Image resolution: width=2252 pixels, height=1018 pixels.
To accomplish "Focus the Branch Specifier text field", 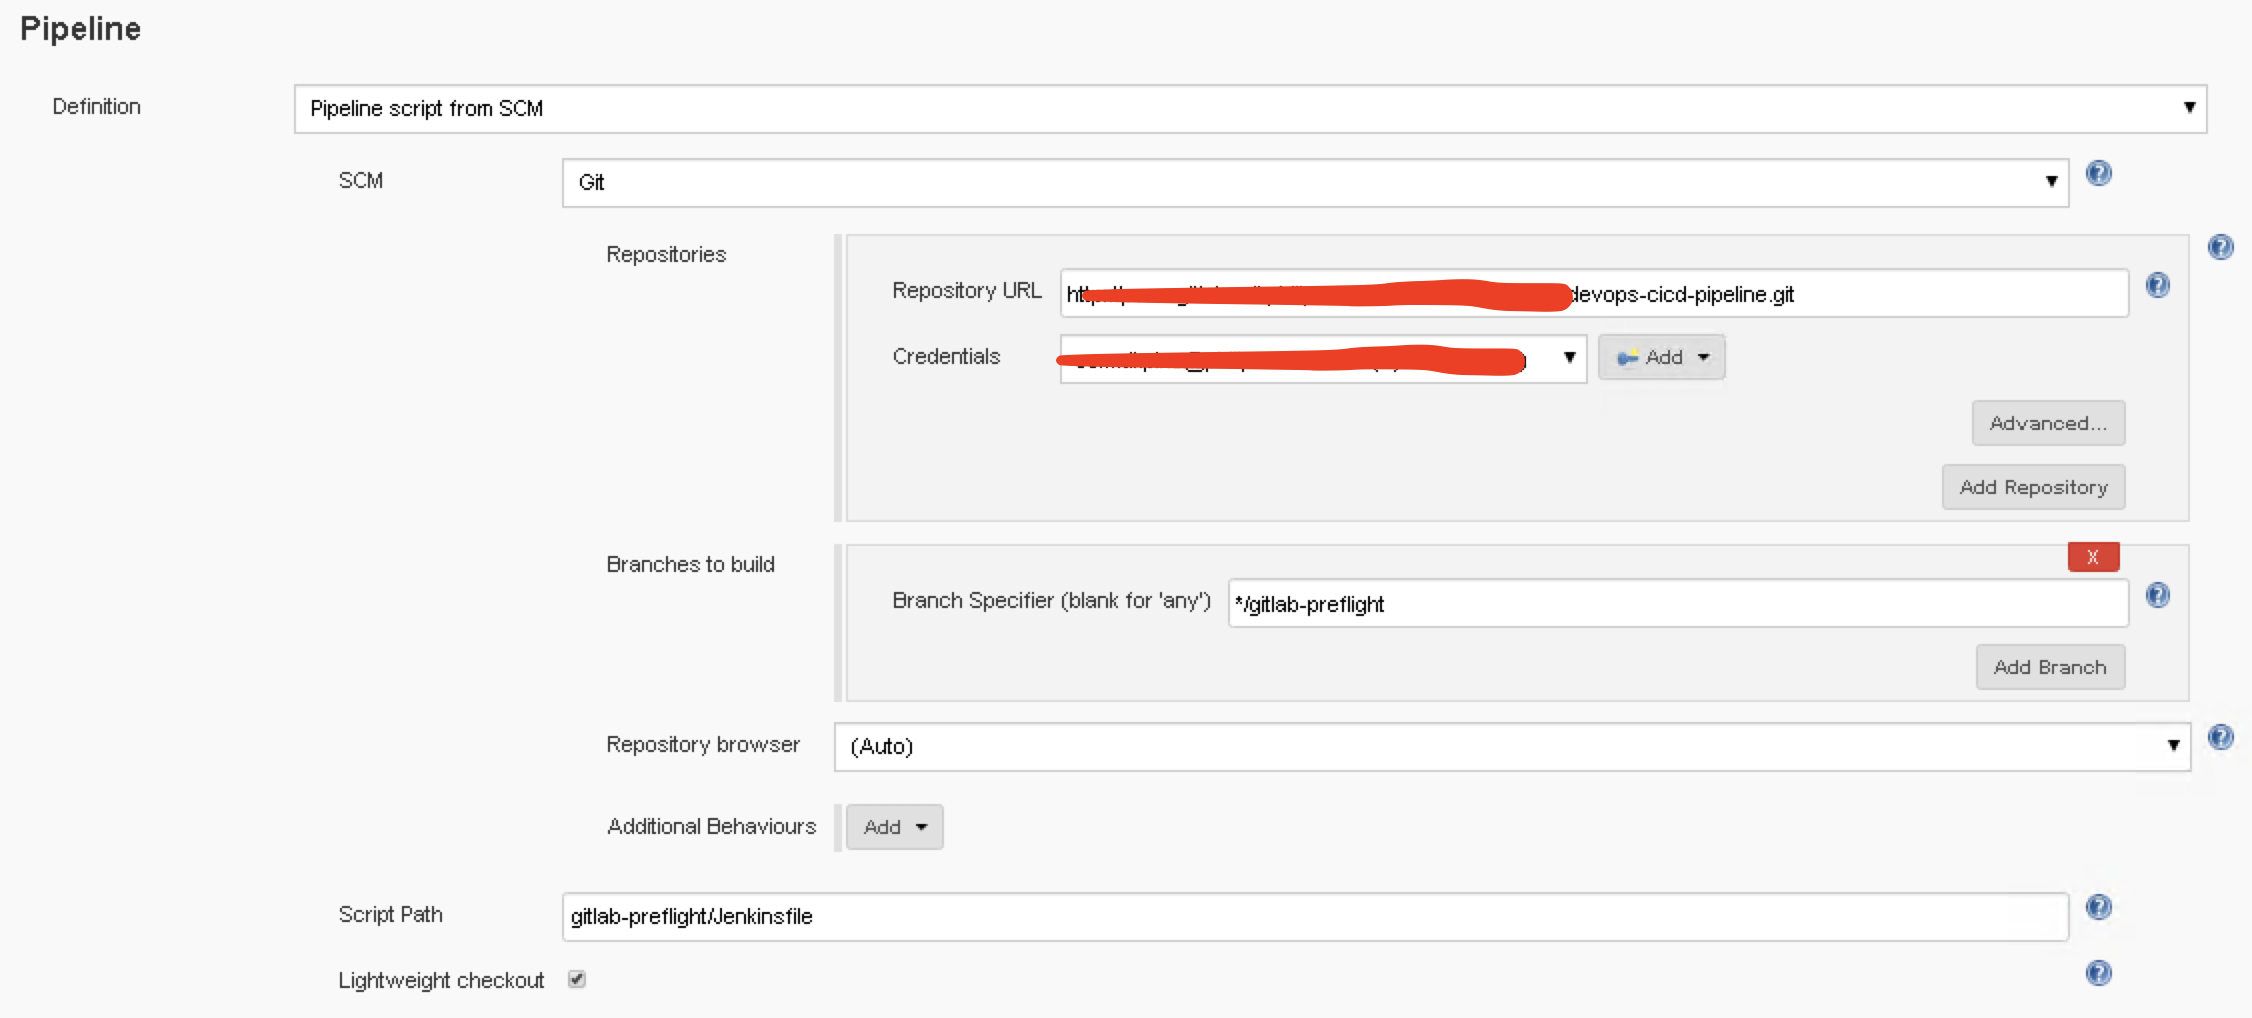I will click(1676, 604).
